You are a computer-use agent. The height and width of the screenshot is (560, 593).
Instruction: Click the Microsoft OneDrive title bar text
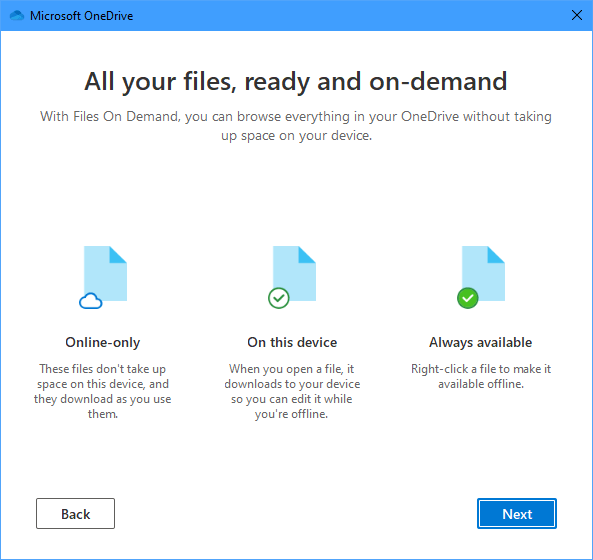click(81, 16)
